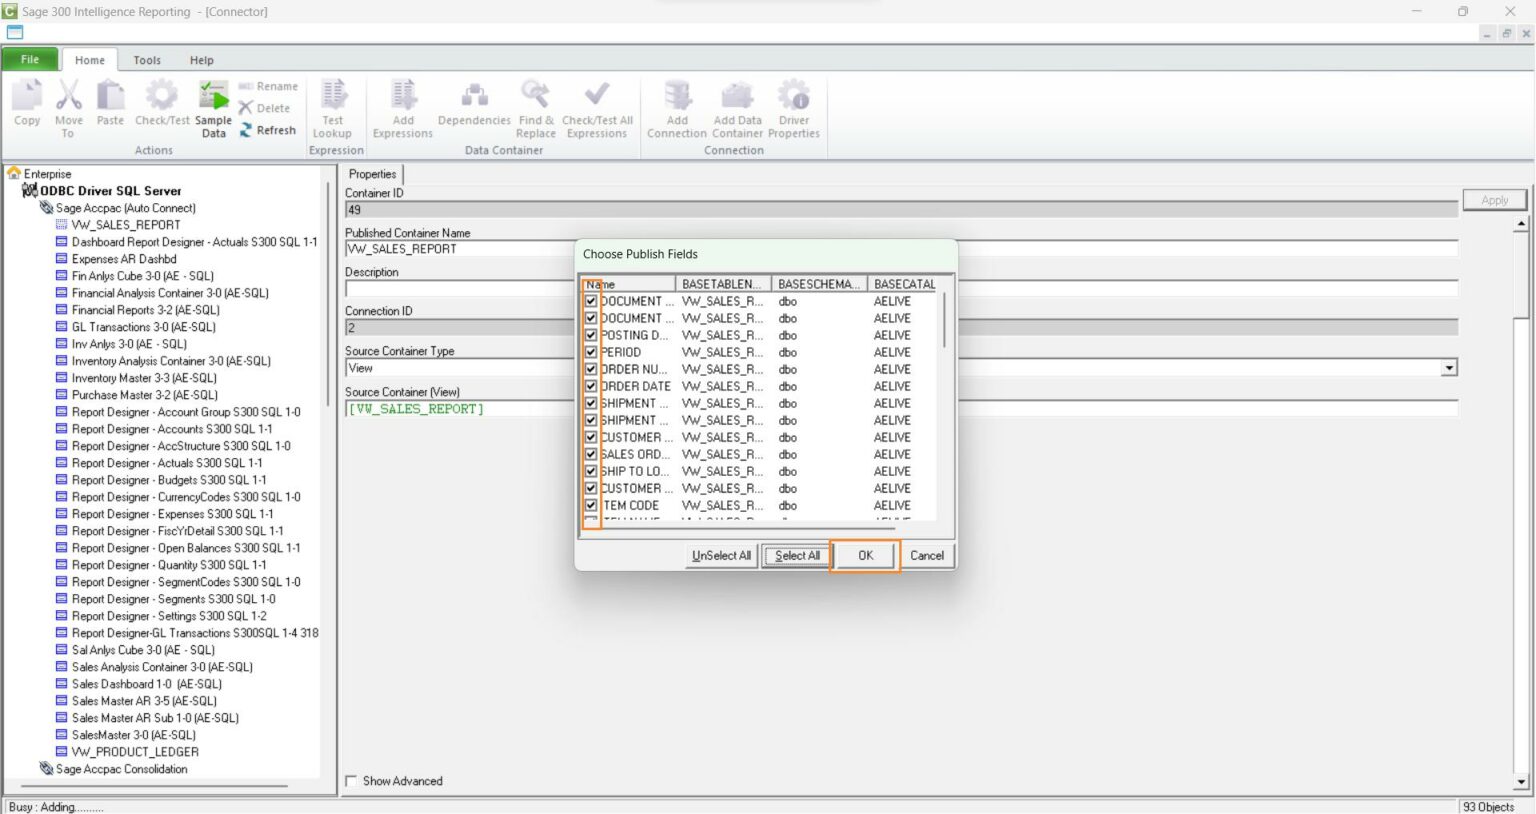The height and width of the screenshot is (814, 1536).
Task: Enable the Show Advanced checkbox
Action: tap(351, 781)
